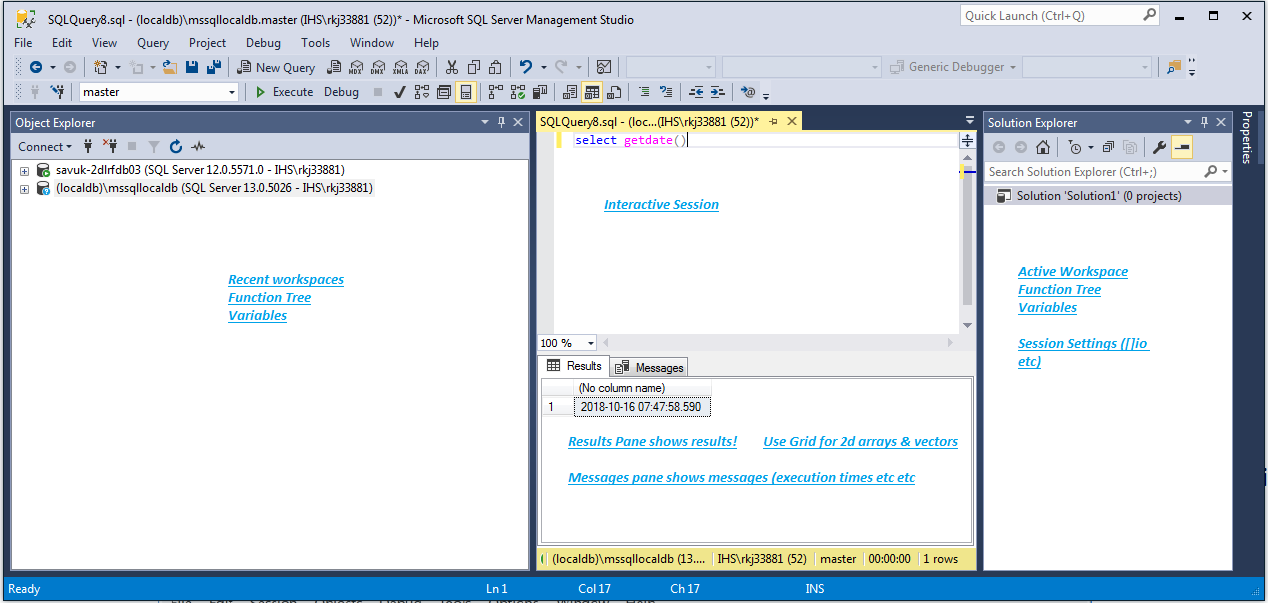Click the Navigate Backward arrow icon

click(36, 67)
